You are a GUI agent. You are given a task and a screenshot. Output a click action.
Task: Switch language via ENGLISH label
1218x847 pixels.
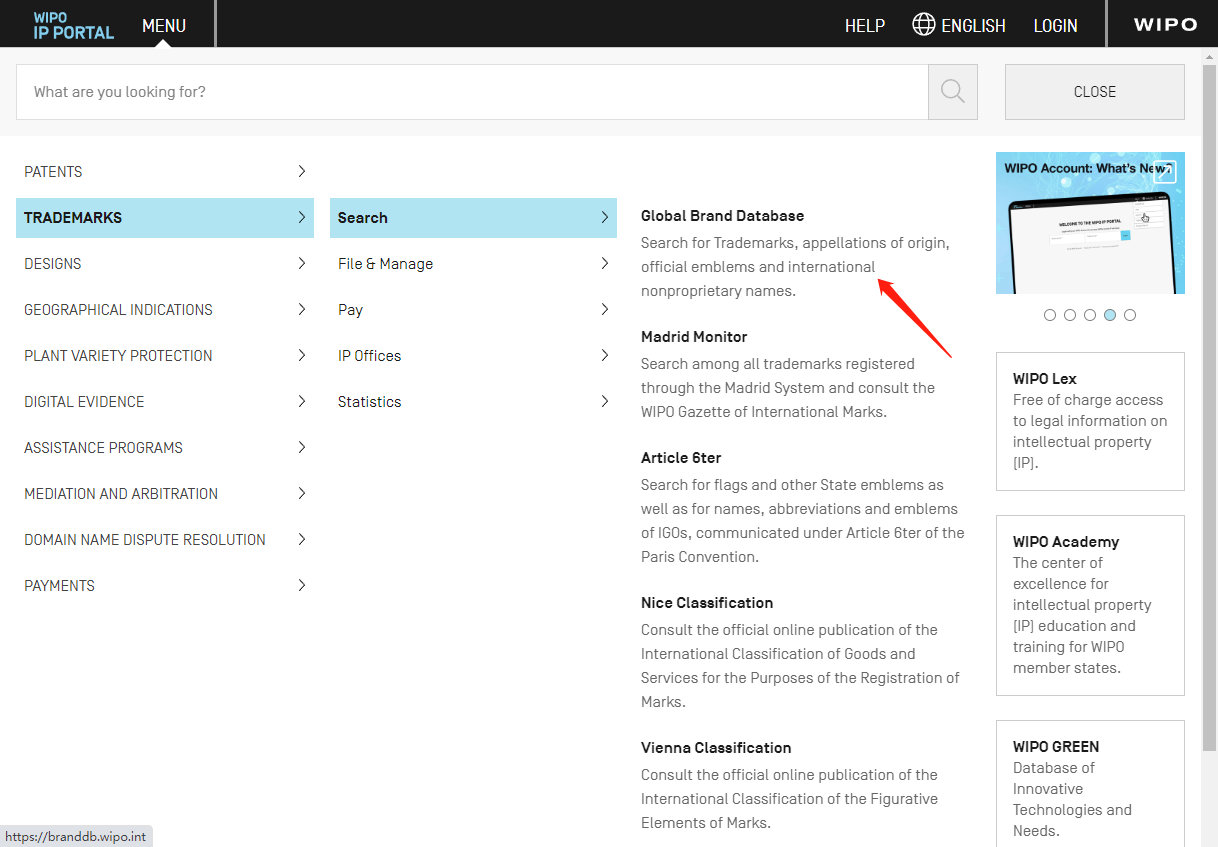point(973,26)
